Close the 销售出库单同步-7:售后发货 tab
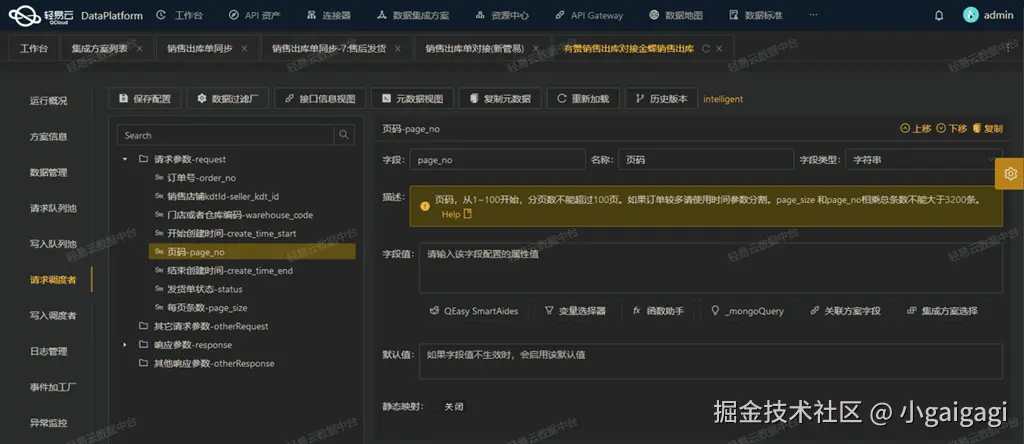 pyautogui.click(x=398, y=48)
